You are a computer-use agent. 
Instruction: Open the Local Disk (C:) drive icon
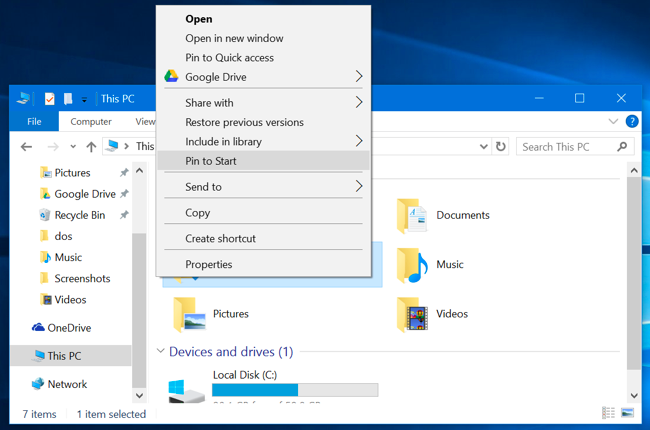(x=186, y=391)
